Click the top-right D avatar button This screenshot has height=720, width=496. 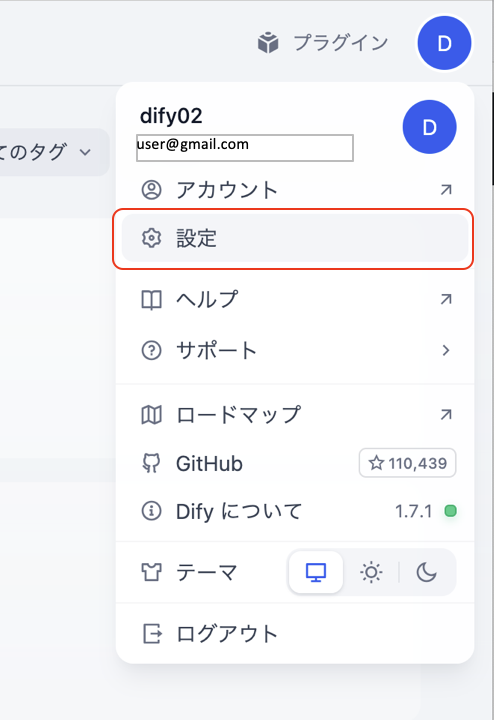[x=444, y=43]
